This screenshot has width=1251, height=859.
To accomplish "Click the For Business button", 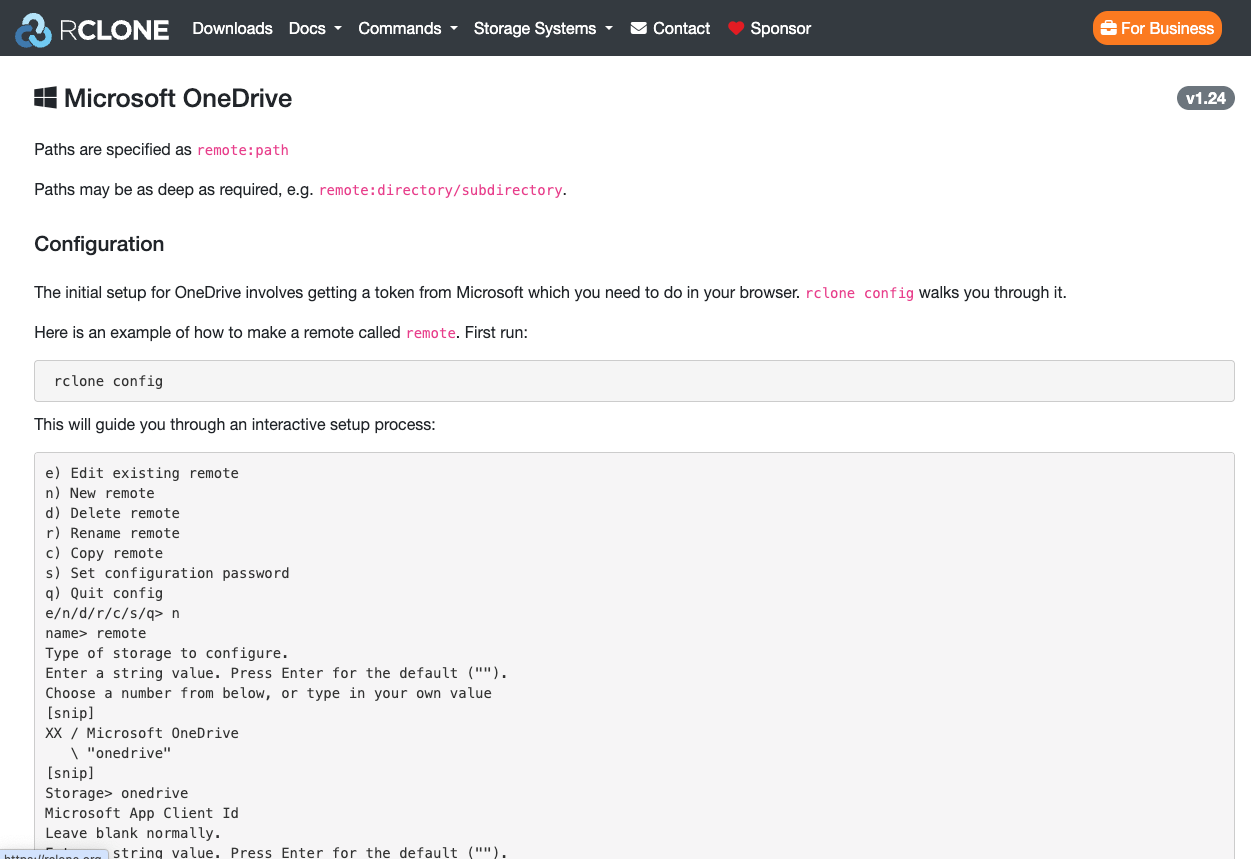I will [1157, 28].
